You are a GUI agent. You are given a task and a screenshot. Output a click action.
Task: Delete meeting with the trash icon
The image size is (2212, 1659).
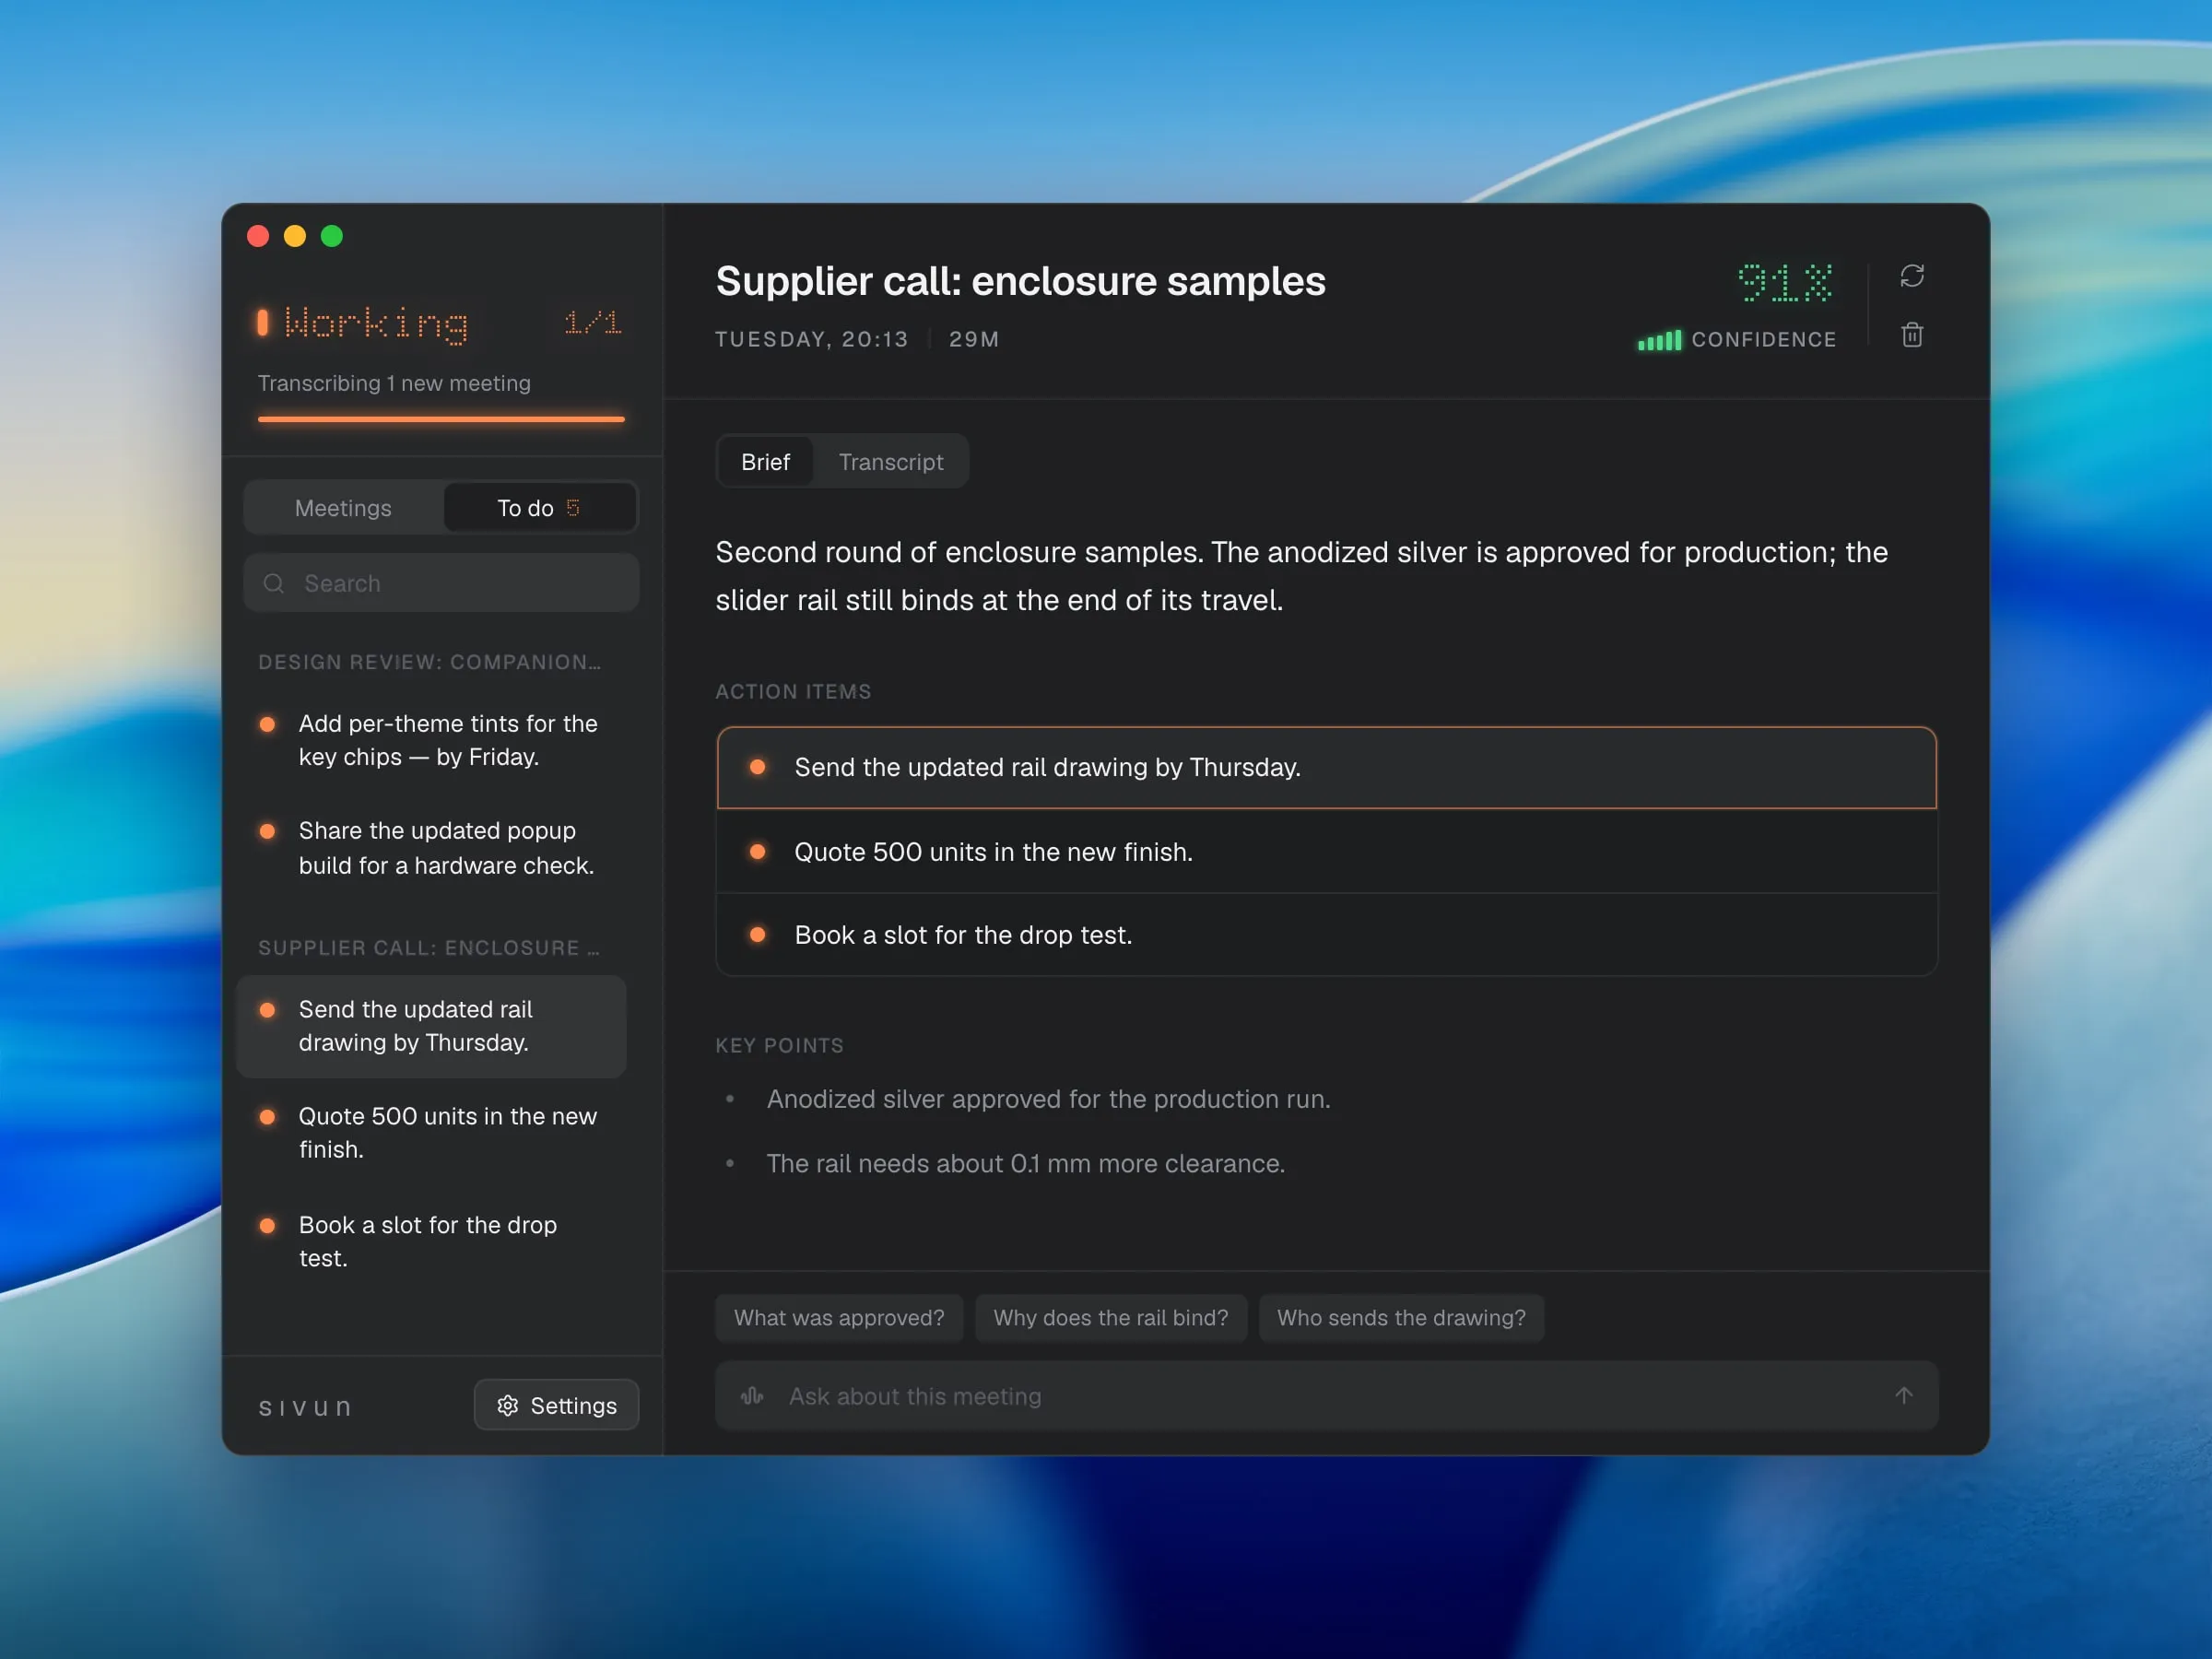point(1911,335)
